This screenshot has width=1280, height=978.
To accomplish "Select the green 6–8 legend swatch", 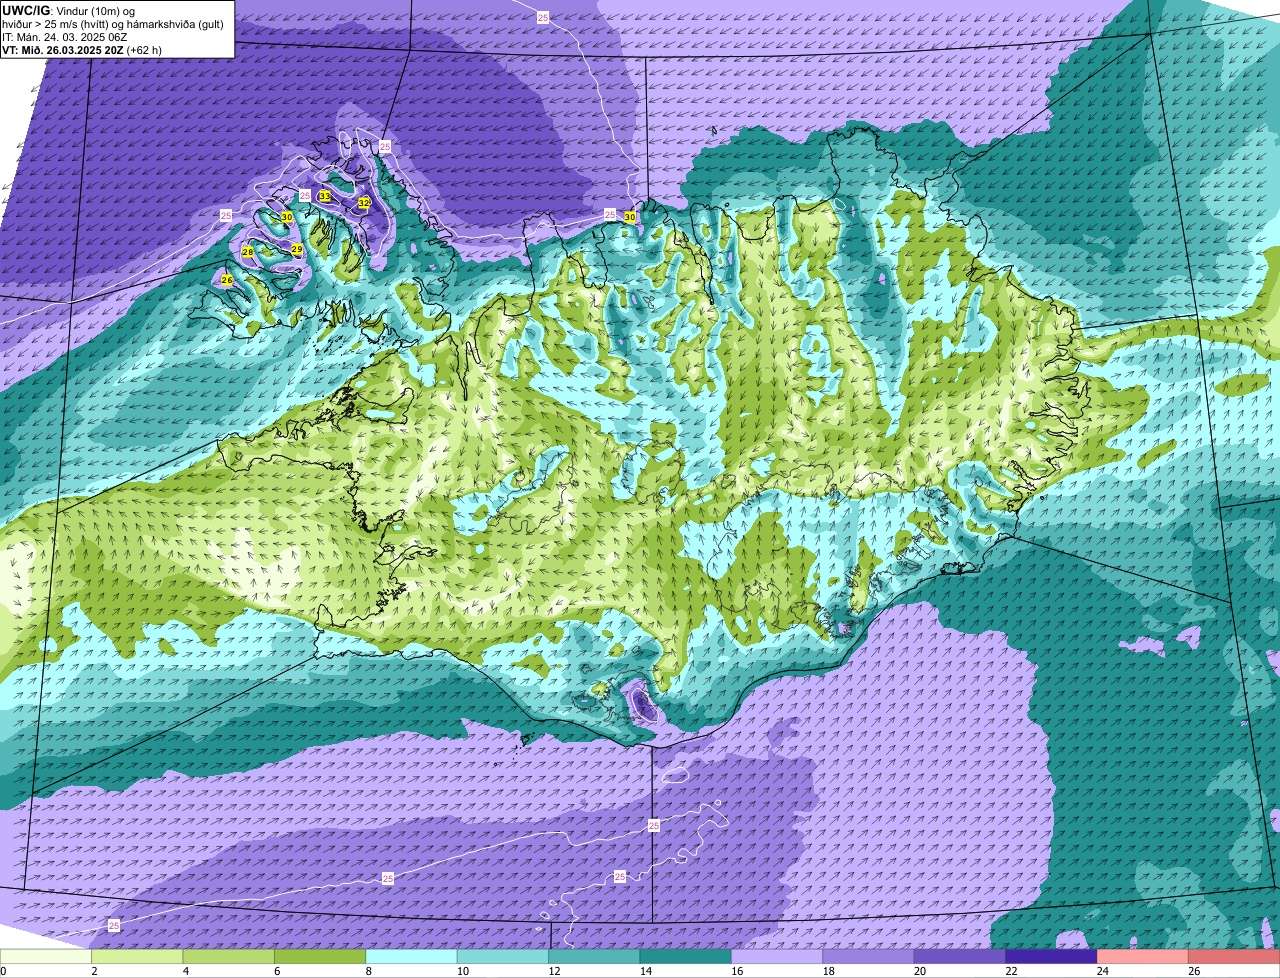I will [x=320, y=956].
